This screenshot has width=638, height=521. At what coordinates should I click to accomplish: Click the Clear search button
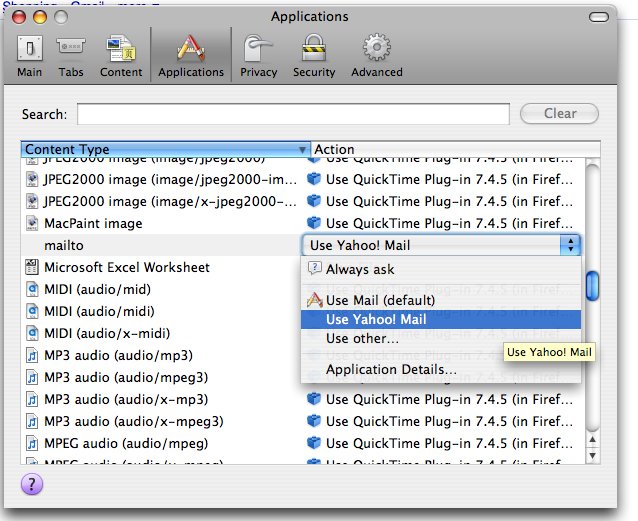pyautogui.click(x=559, y=114)
